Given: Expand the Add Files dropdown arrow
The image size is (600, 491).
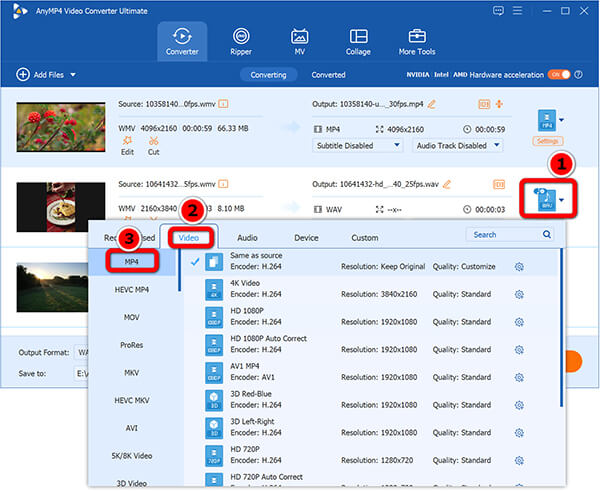Looking at the screenshot, I should click(73, 75).
